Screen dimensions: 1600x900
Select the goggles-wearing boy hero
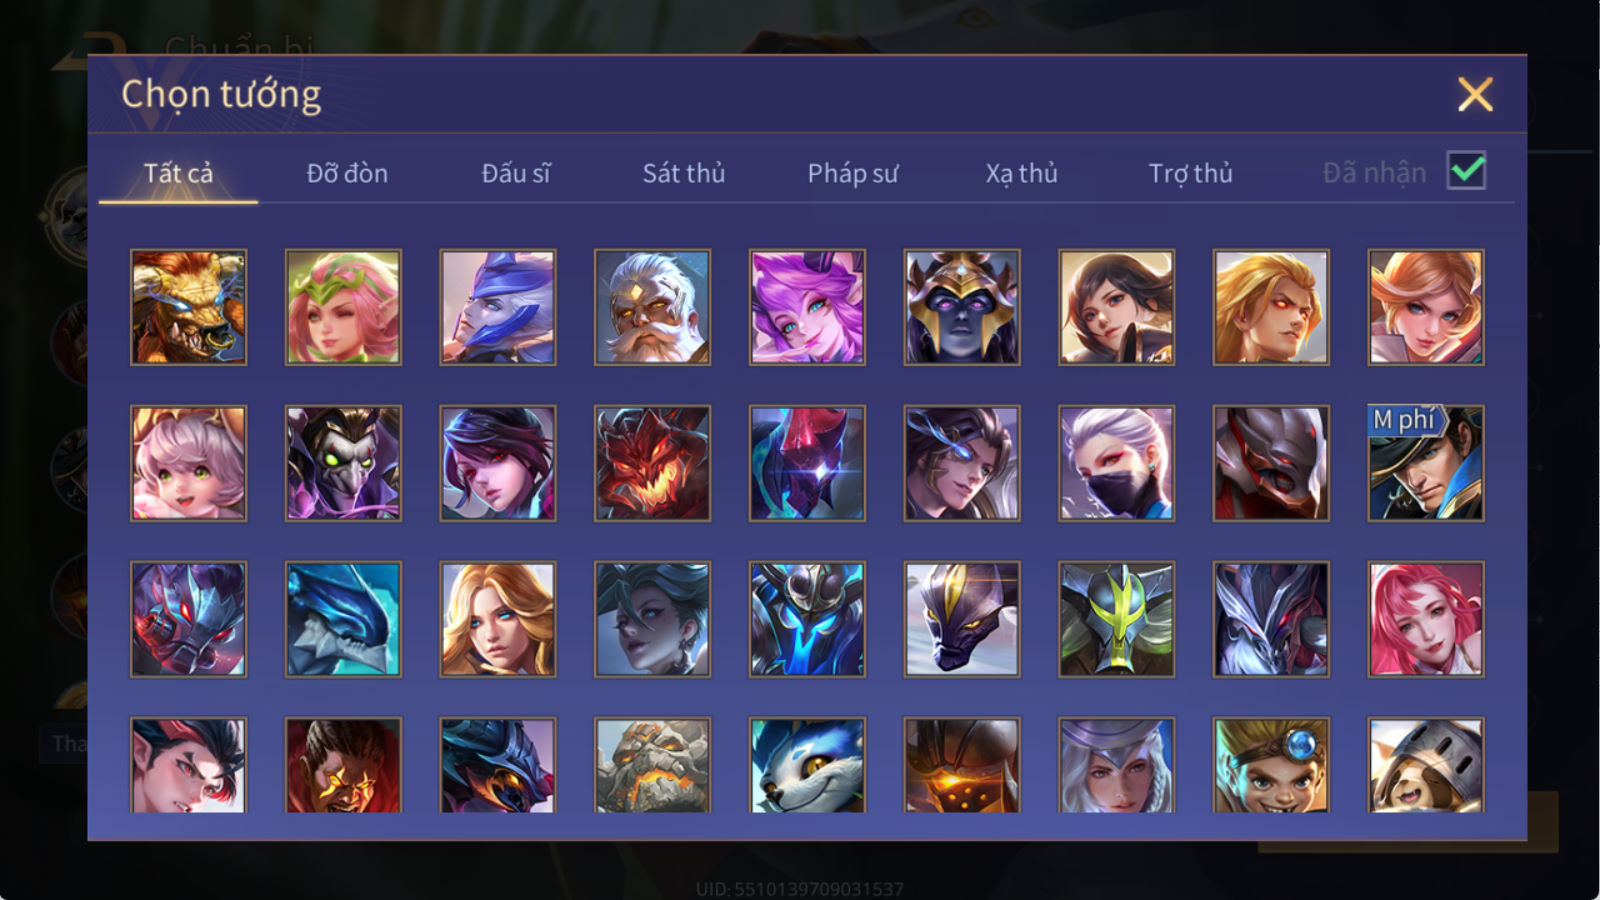pyautogui.click(x=1271, y=765)
